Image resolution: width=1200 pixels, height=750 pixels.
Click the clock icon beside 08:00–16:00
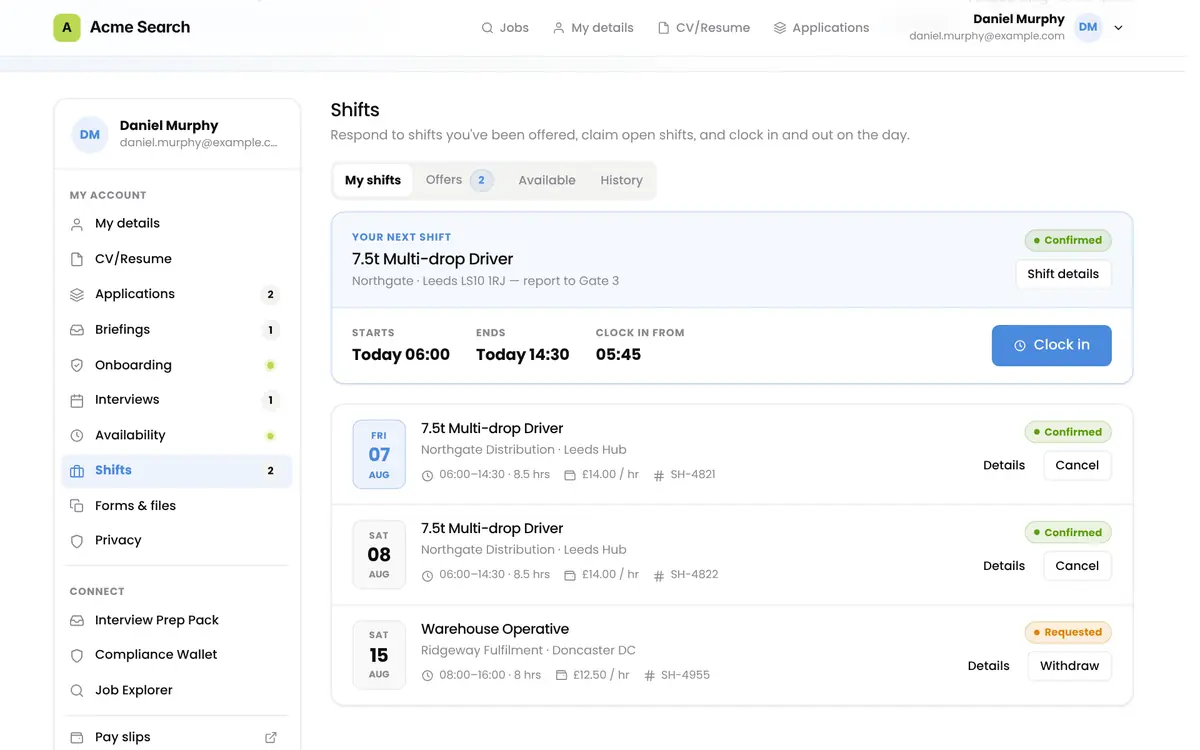pos(427,676)
